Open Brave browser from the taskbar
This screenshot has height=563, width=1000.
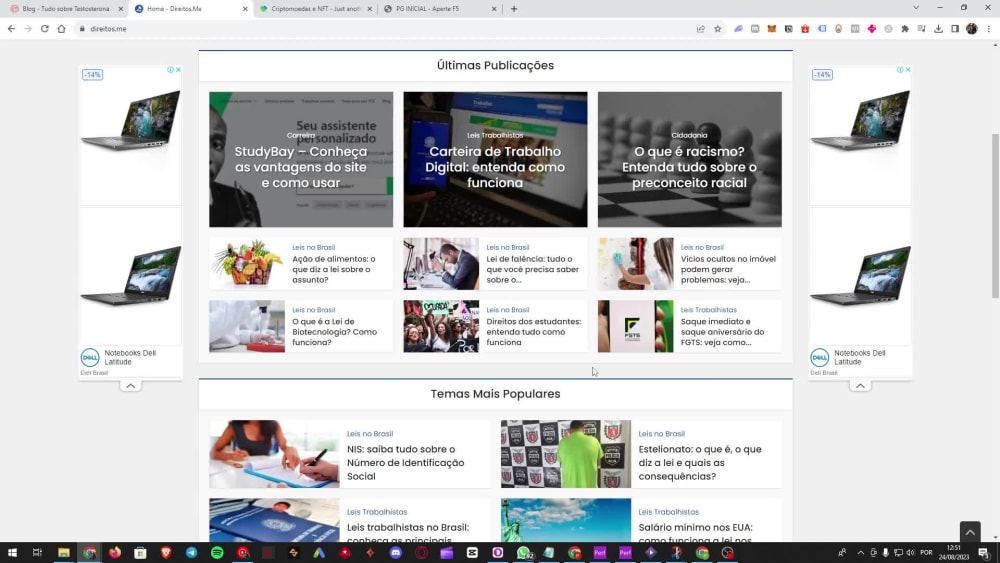166,553
